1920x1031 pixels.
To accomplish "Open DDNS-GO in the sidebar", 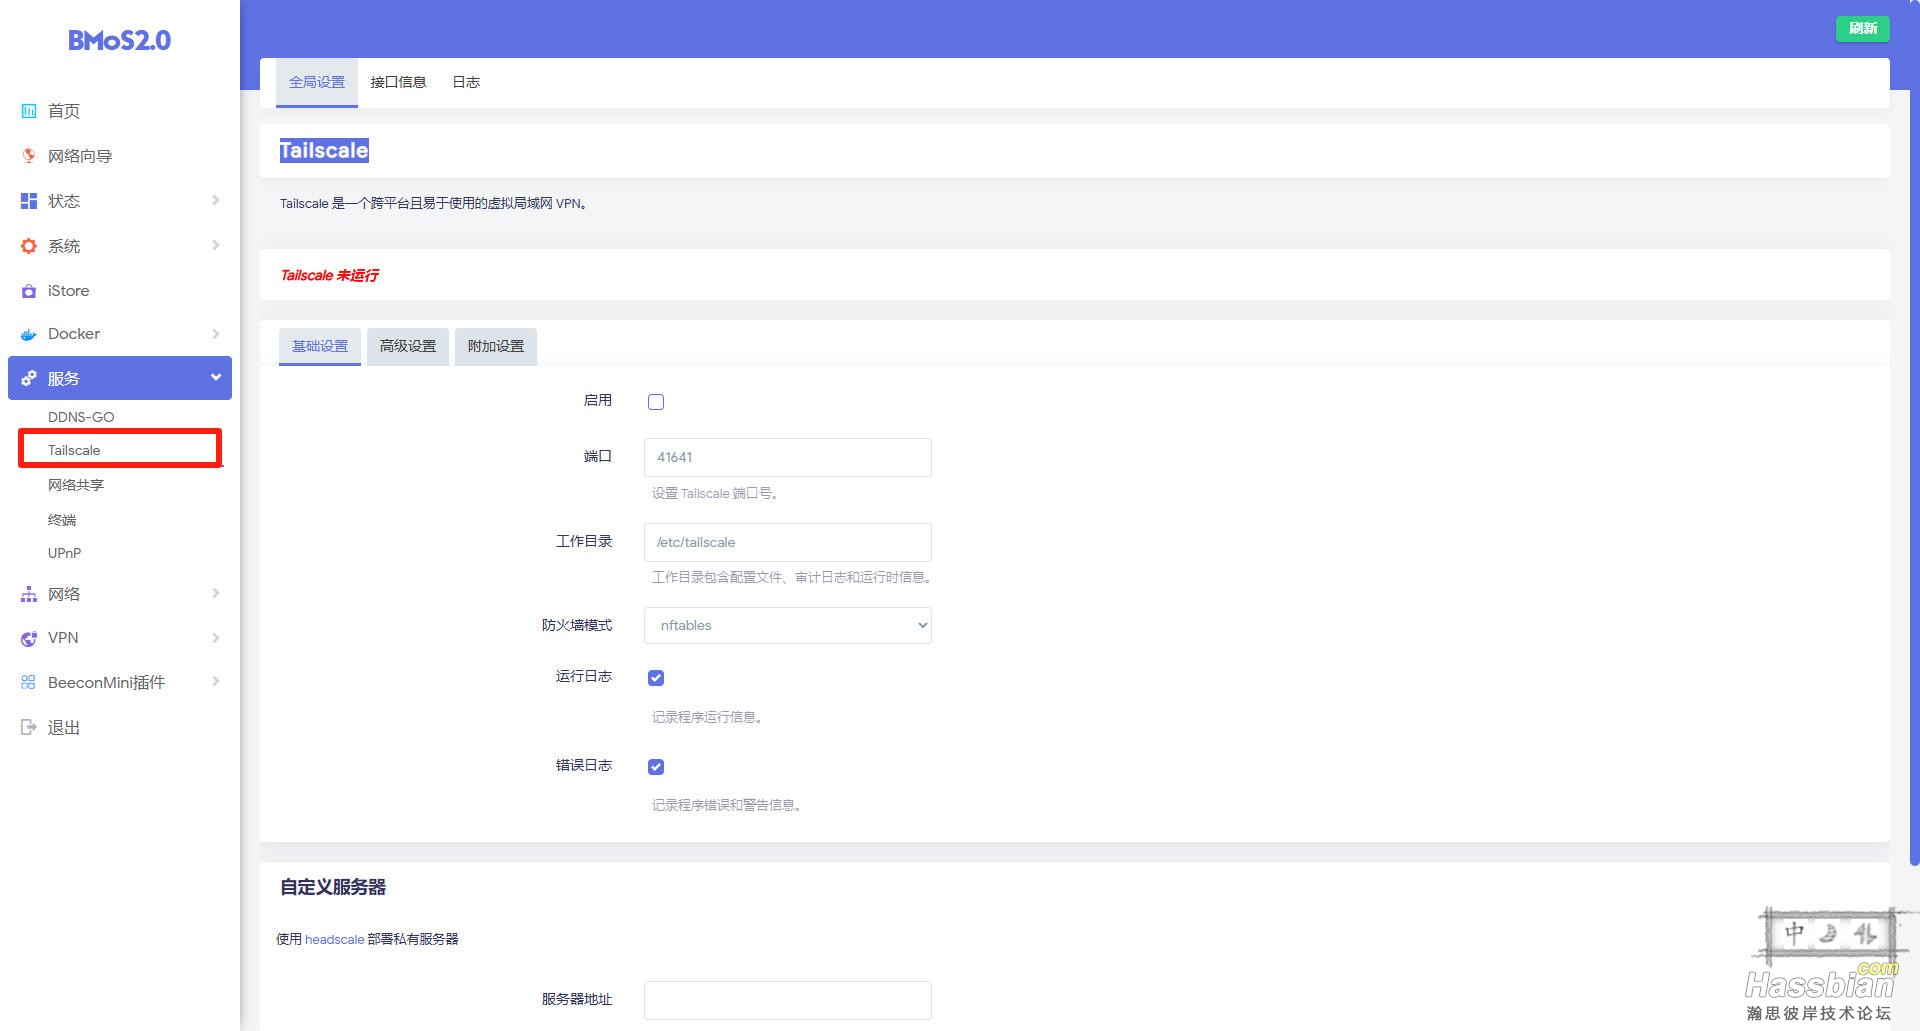I will [81, 417].
